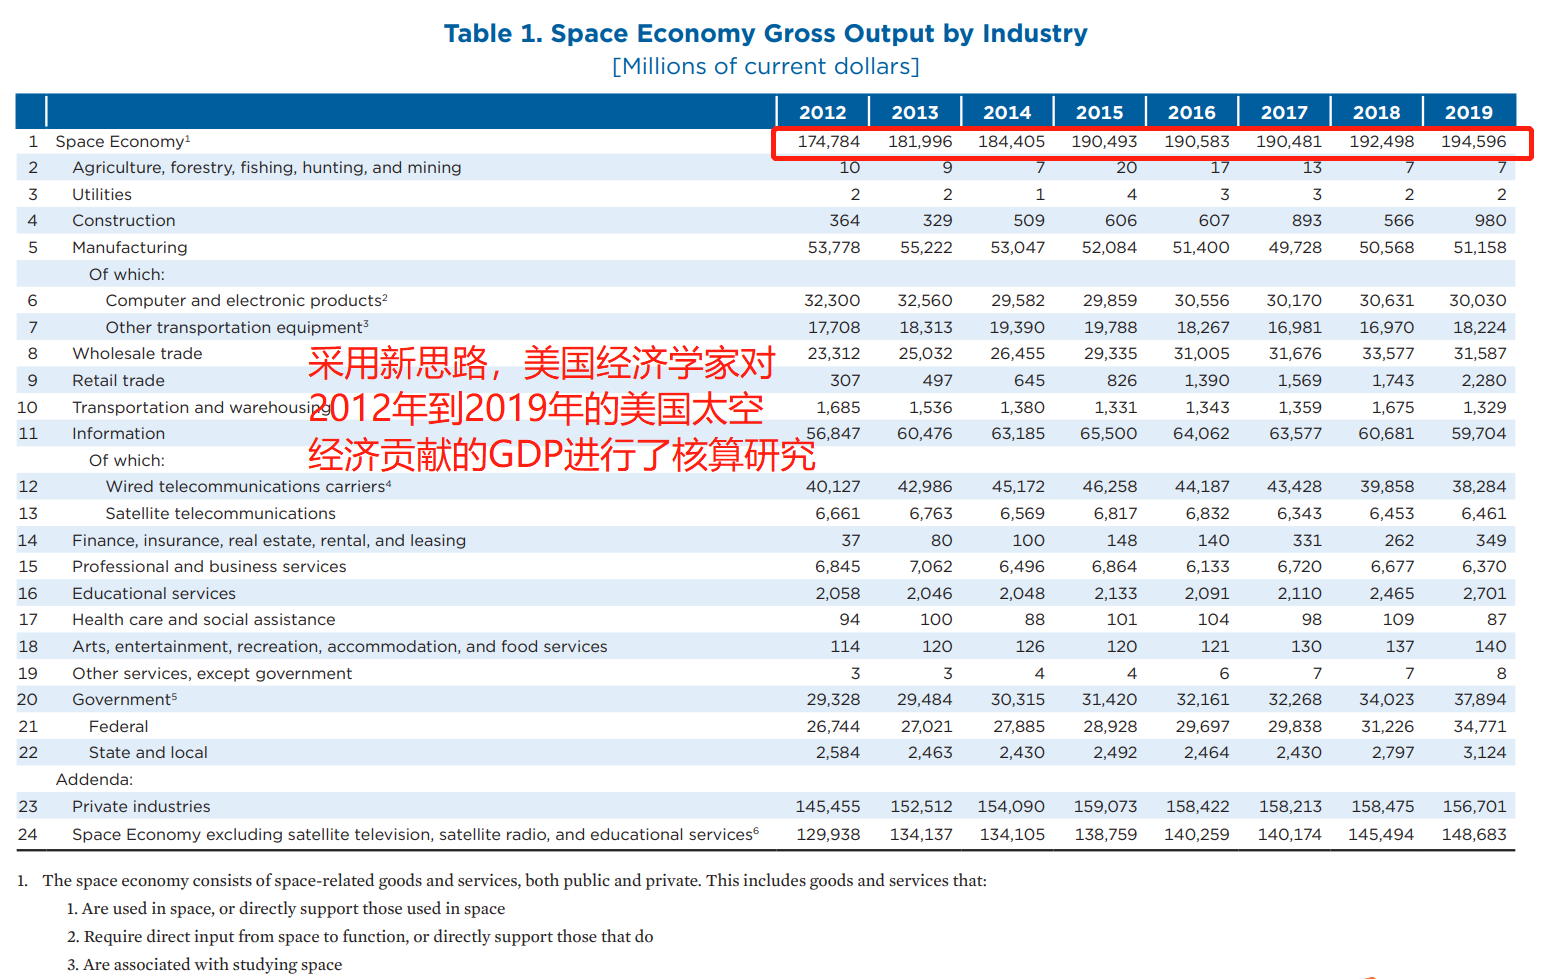The image size is (1558, 979).
Task: Click the "Construction" row label
Action: pos(123,221)
